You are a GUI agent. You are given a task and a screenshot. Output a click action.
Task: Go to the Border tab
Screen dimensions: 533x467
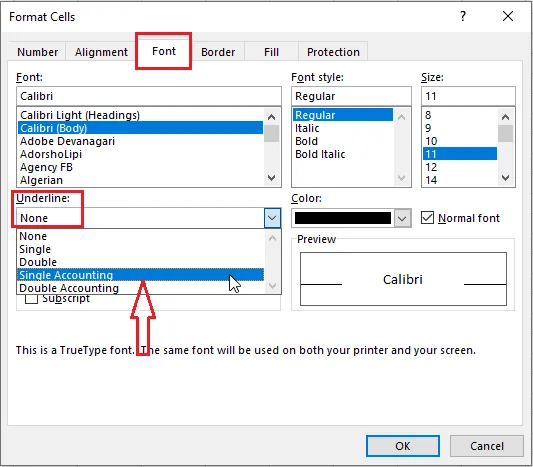pos(218,52)
